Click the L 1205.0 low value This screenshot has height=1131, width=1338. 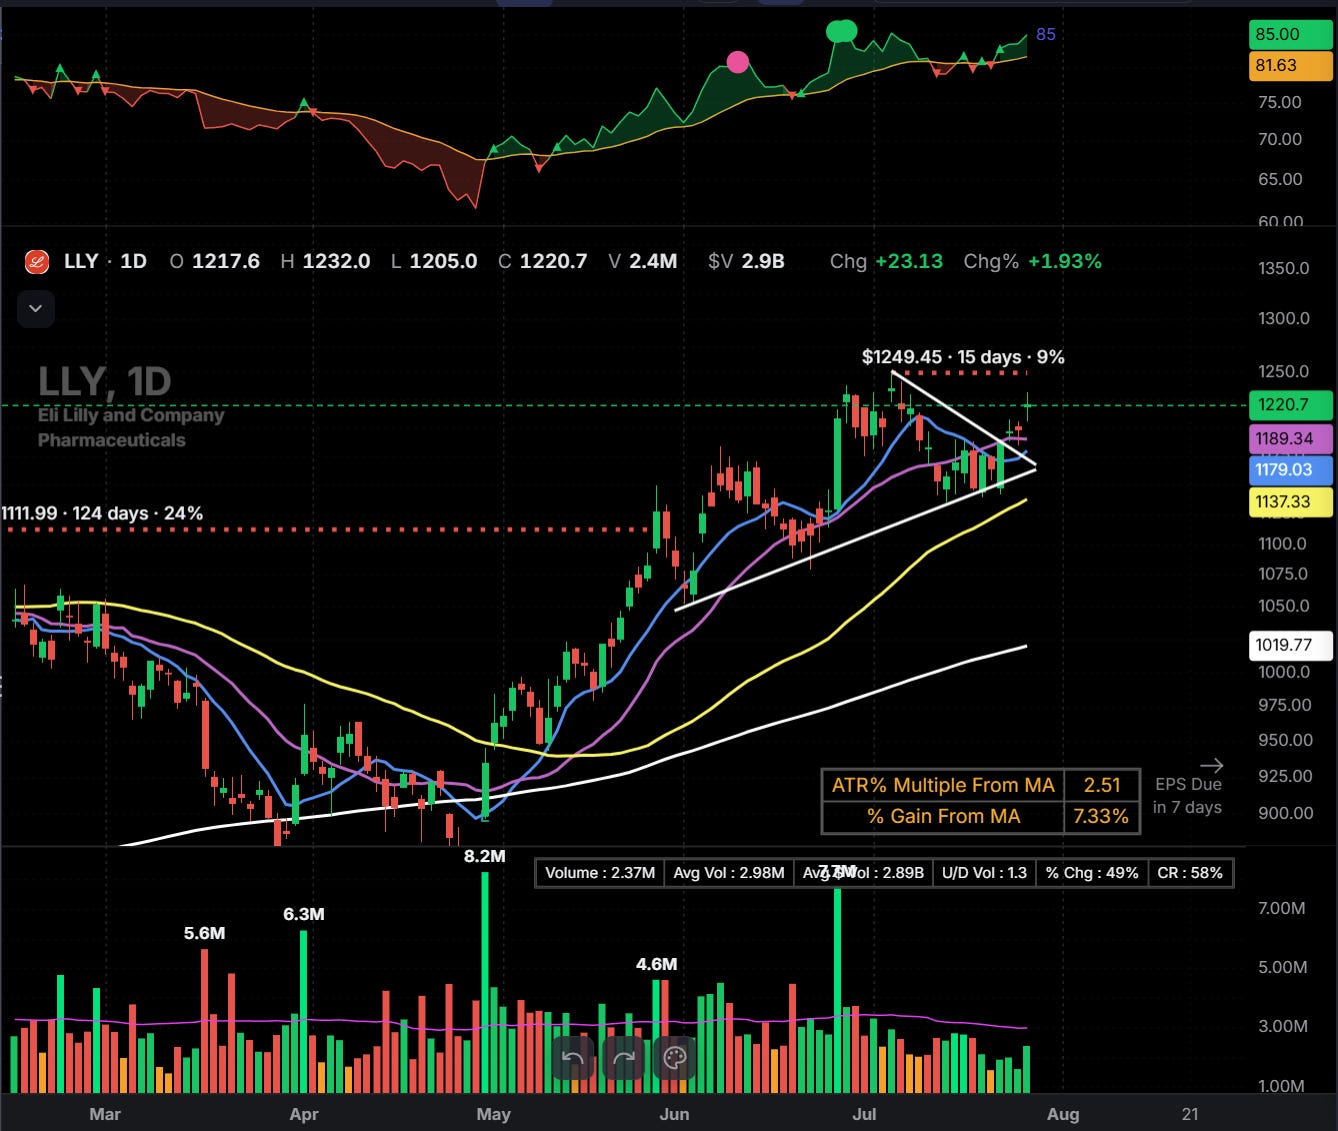coord(434,261)
